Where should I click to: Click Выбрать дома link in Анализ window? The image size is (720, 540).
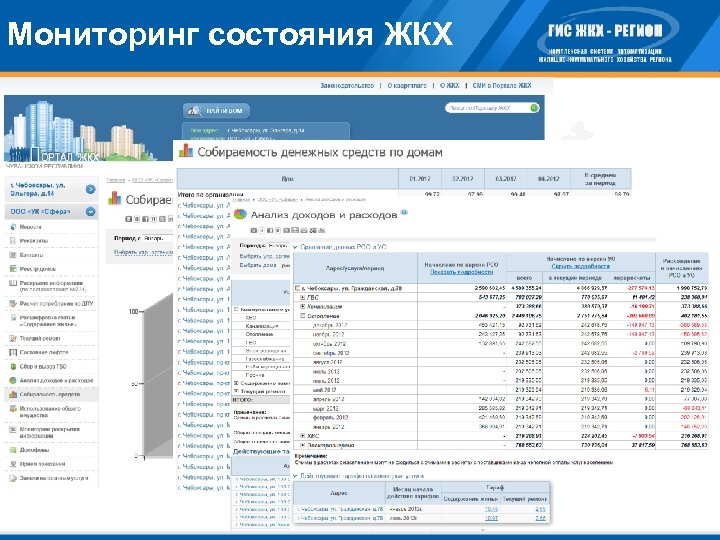click(x=258, y=265)
